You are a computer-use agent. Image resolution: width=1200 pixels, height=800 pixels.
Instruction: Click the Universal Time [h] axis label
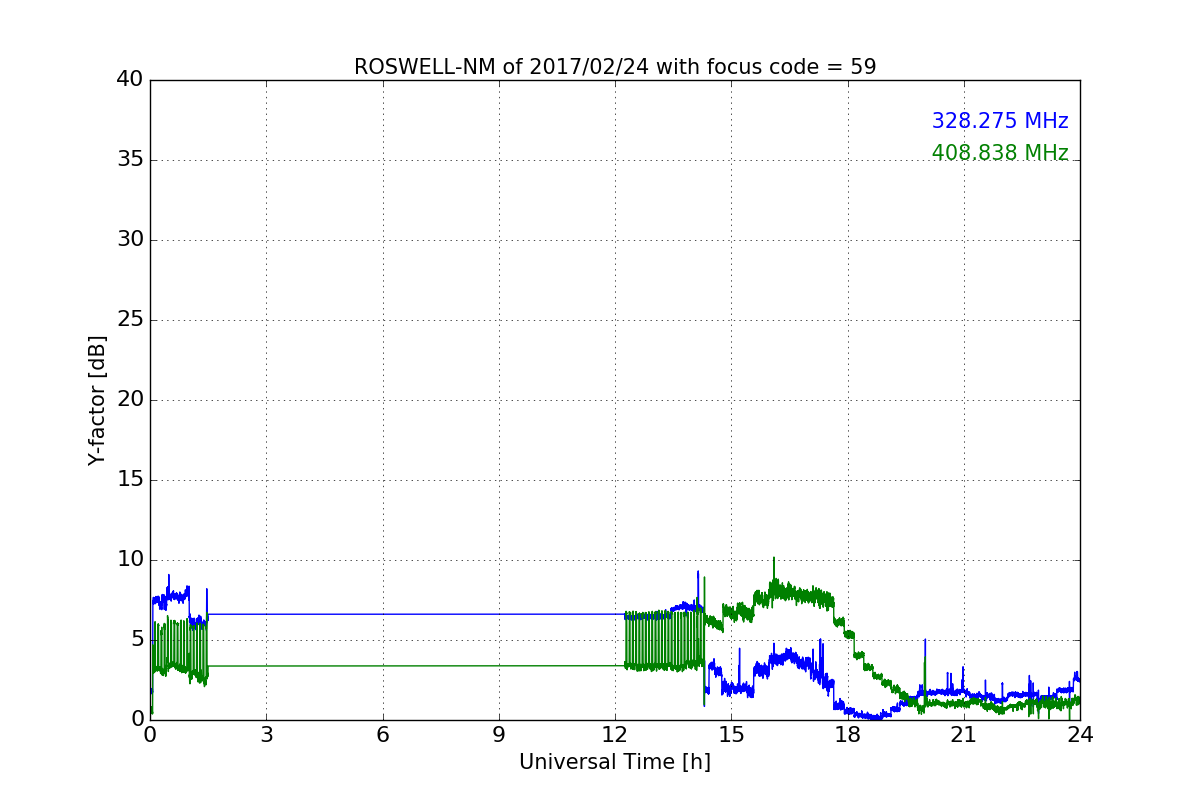[x=615, y=762]
